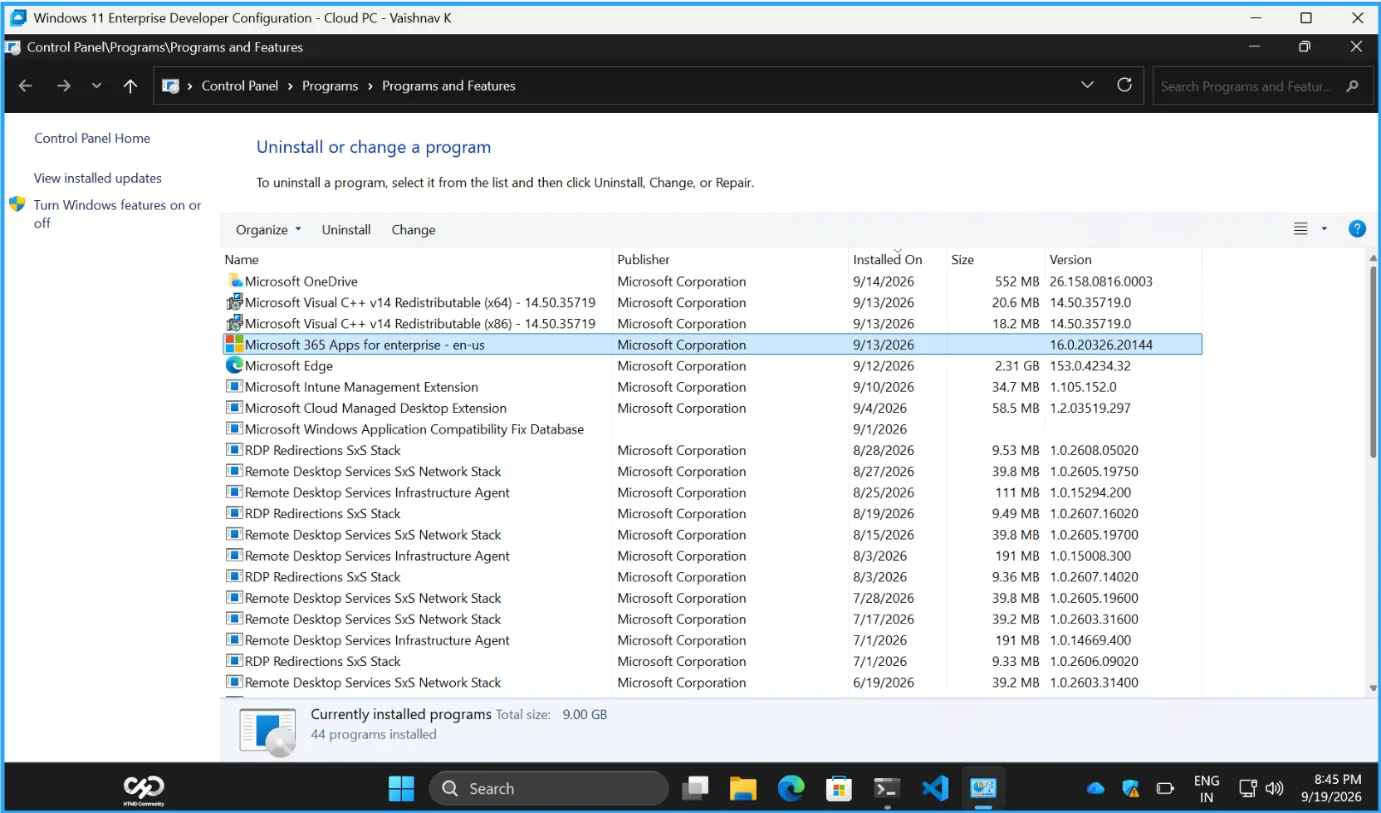Open the recent locations chevron
This screenshot has width=1381, height=813.
(97, 86)
